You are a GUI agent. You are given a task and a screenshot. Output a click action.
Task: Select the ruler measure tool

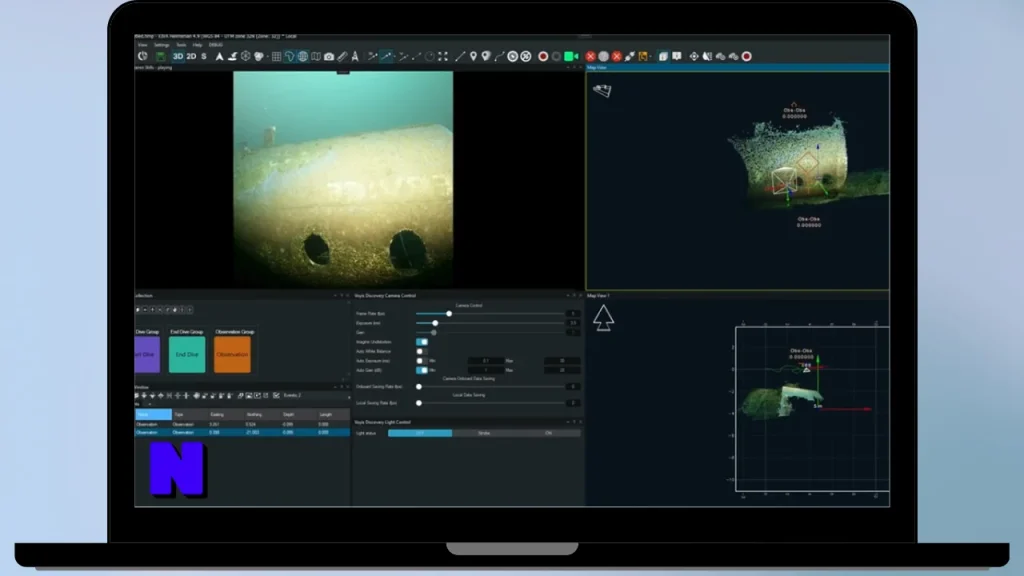(342, 57)
